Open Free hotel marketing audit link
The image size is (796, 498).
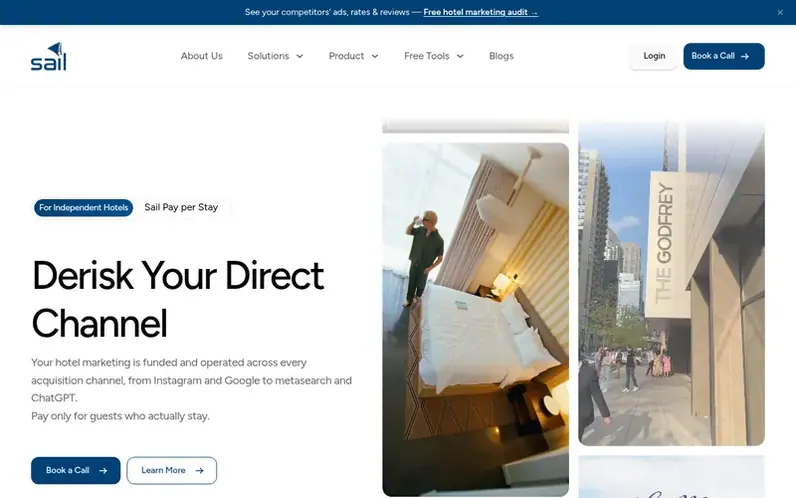[480, 12]
